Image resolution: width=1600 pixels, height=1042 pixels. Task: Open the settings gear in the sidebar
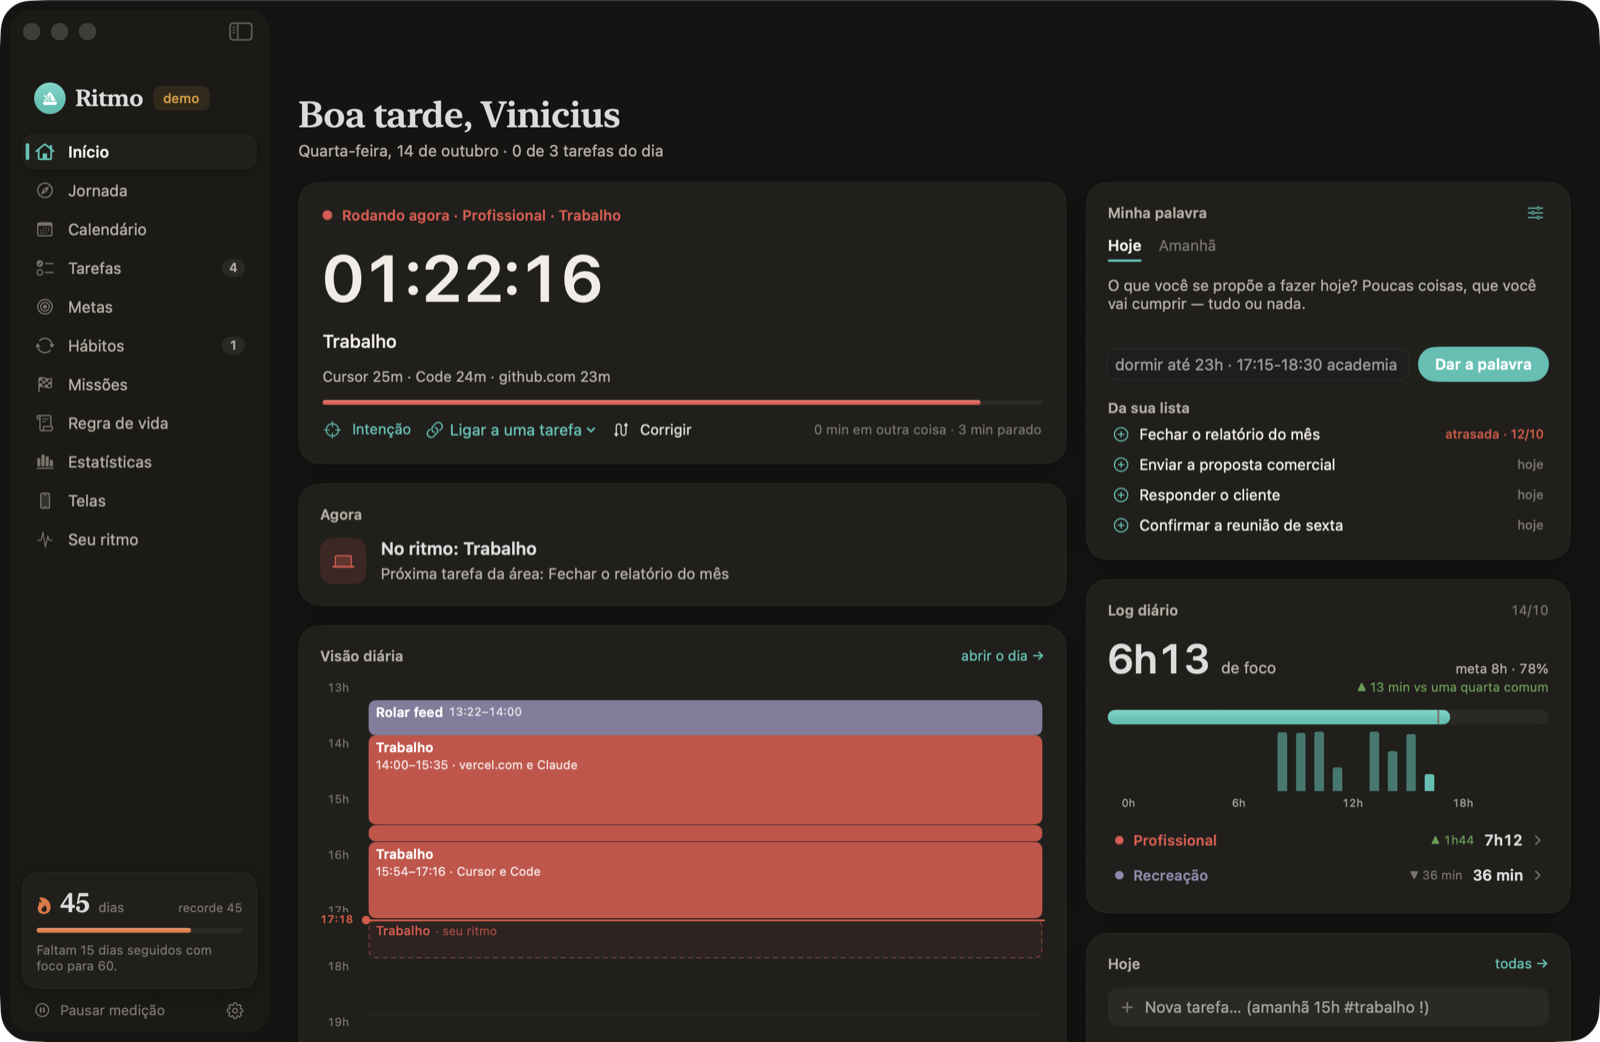(235, 1011)
